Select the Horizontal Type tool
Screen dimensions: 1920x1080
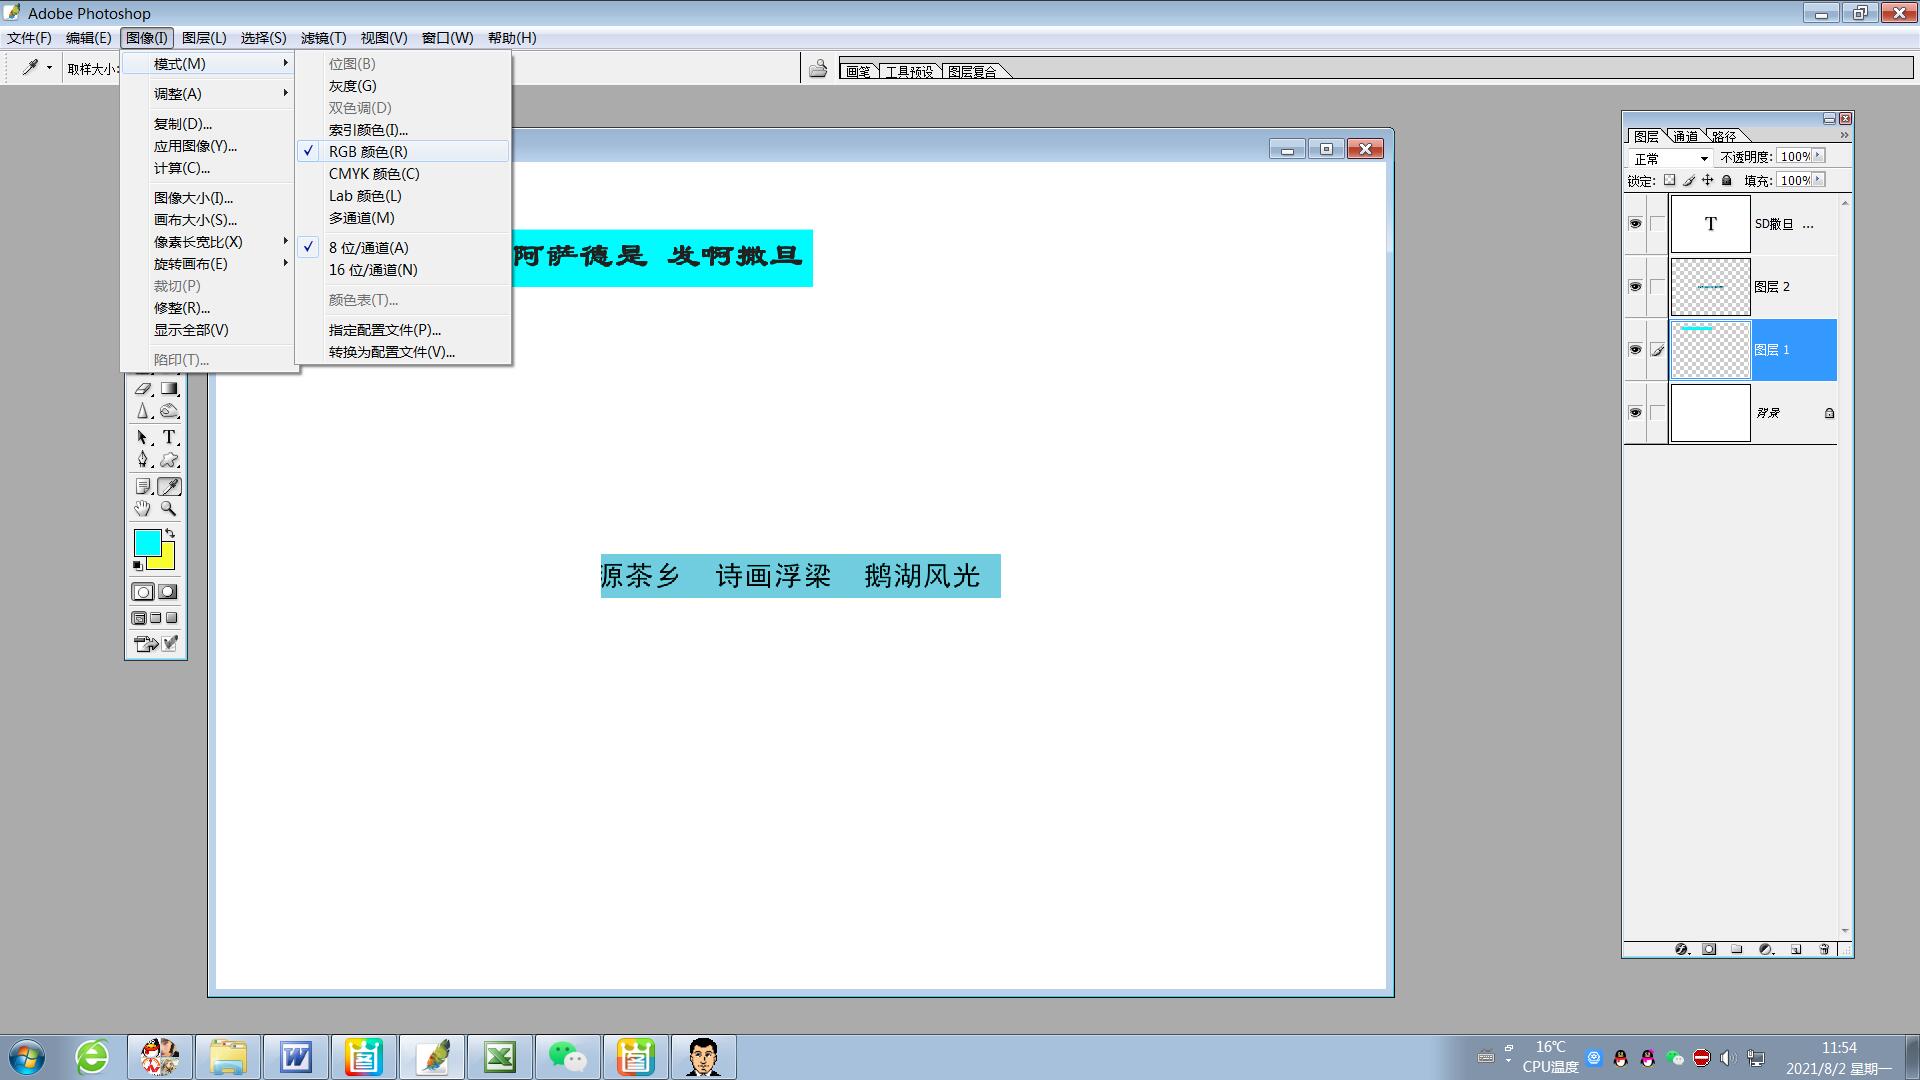point(169,437)
